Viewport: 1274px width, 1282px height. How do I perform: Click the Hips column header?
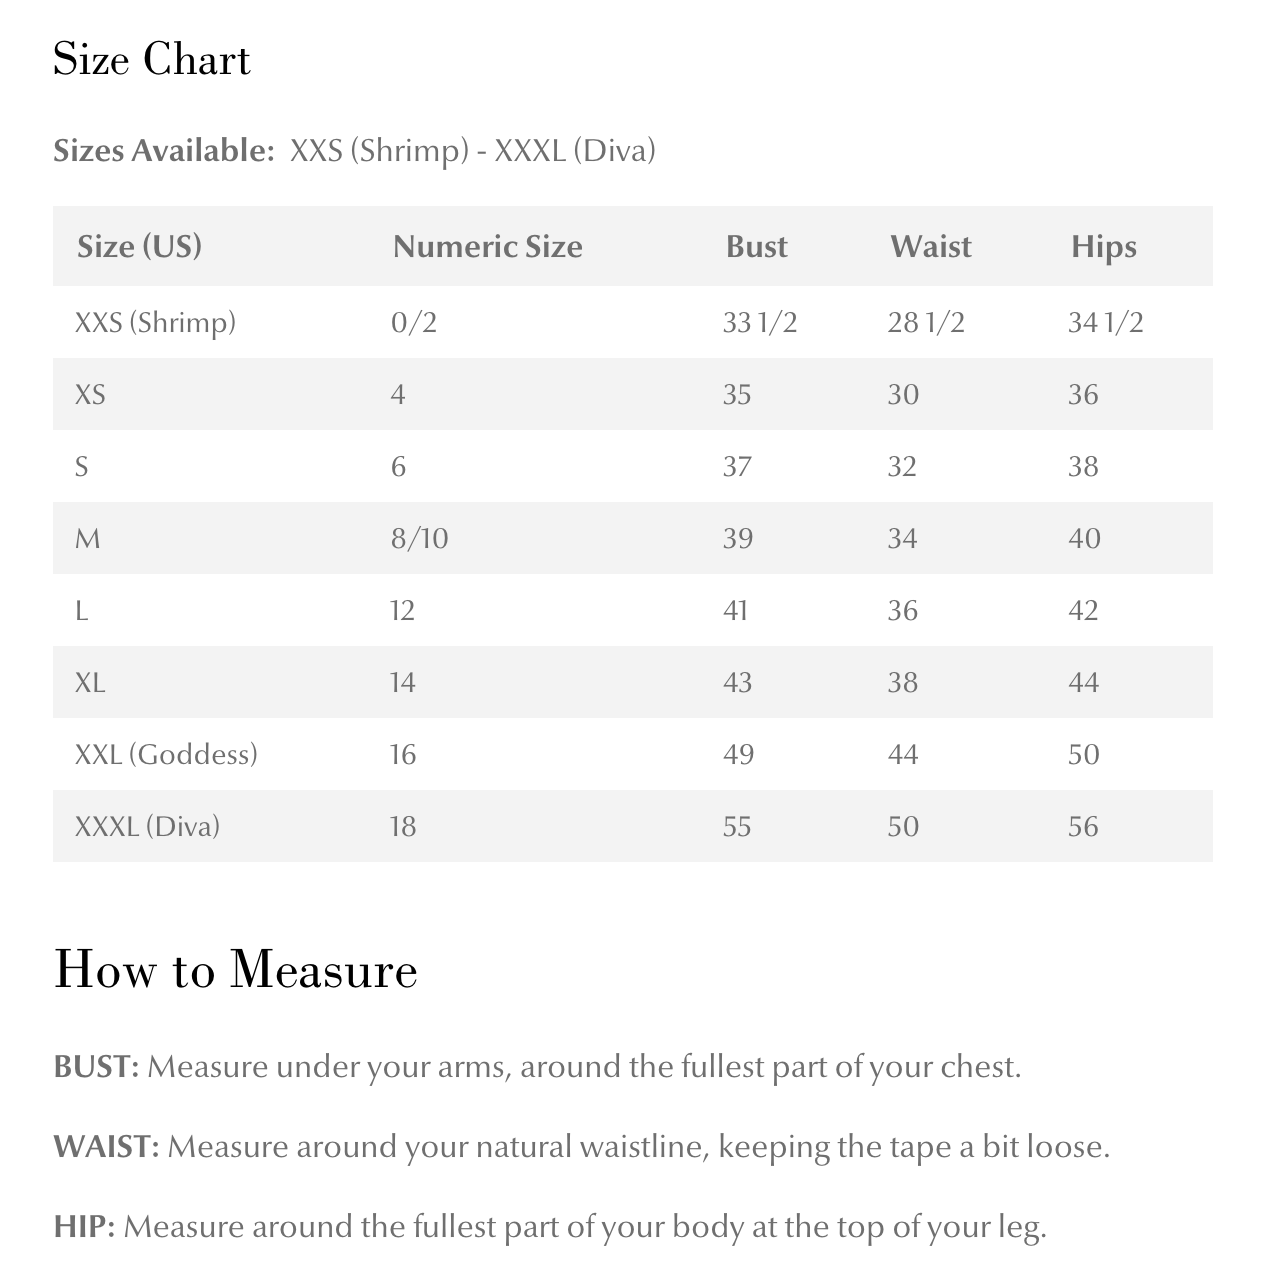pos(1103,246)
